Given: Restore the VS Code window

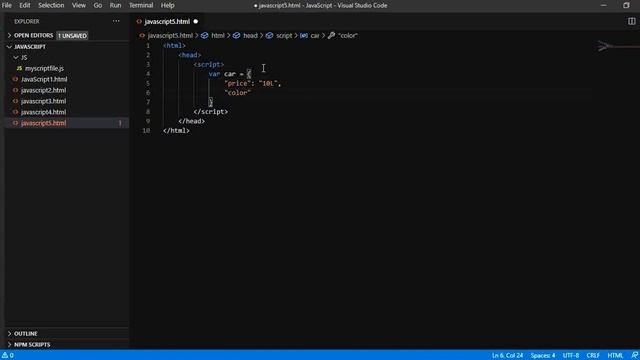Looking at the screenshot, I should pyautogui.click(x=626, y=5).
